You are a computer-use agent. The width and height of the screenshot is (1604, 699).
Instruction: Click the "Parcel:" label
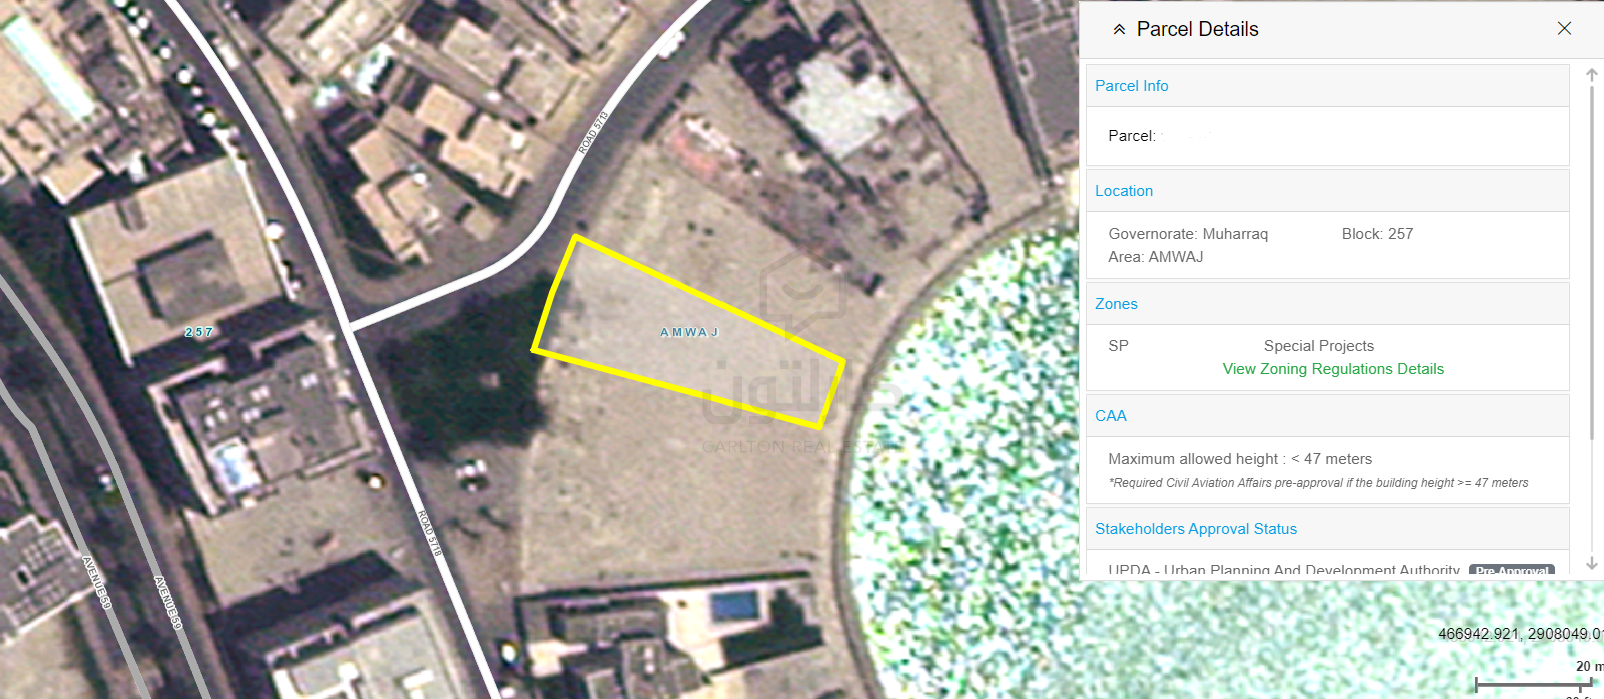[1132, 136]
